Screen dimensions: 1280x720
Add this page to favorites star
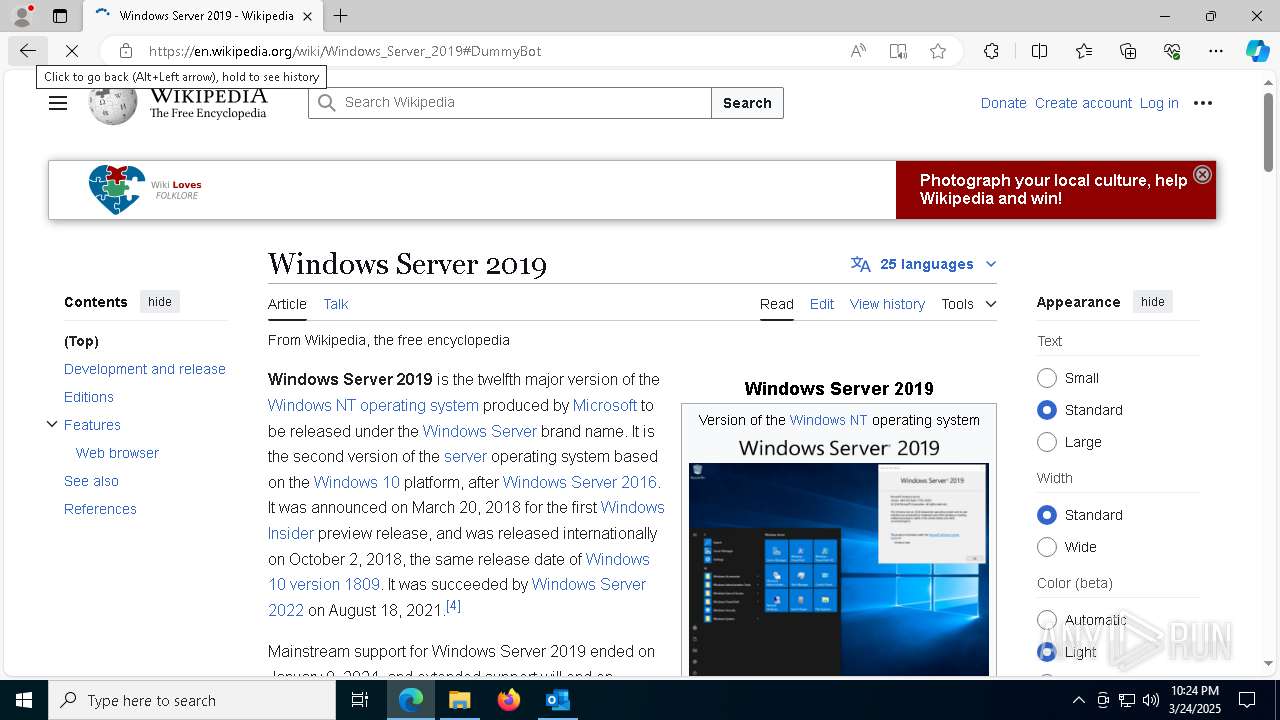click(x=938, y=51)
